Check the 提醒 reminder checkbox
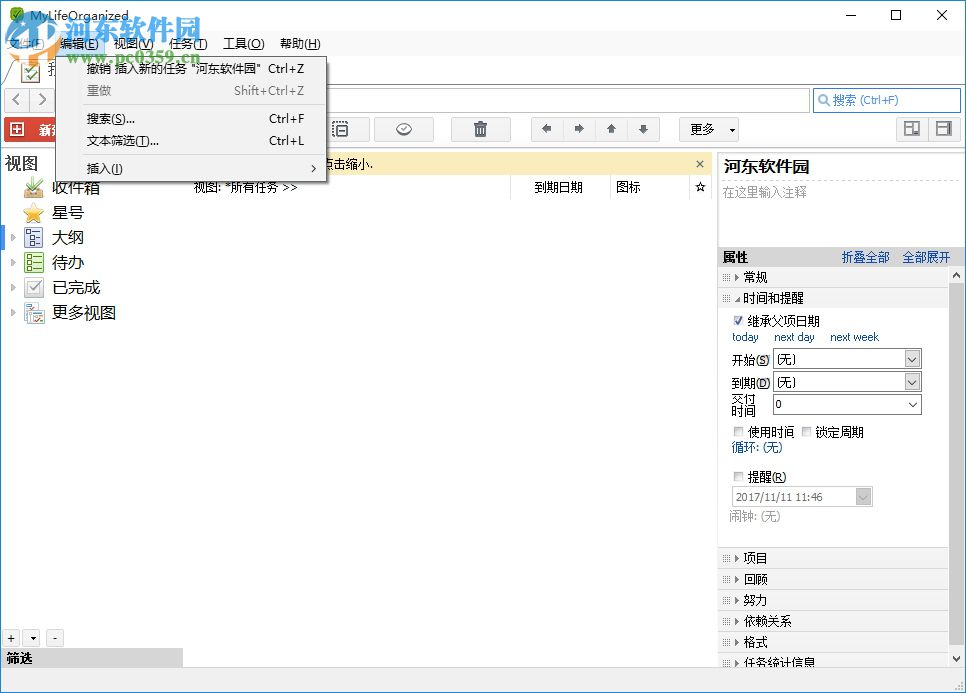The height and width of the screenshot is (693, 966). [x=737, y=477]
